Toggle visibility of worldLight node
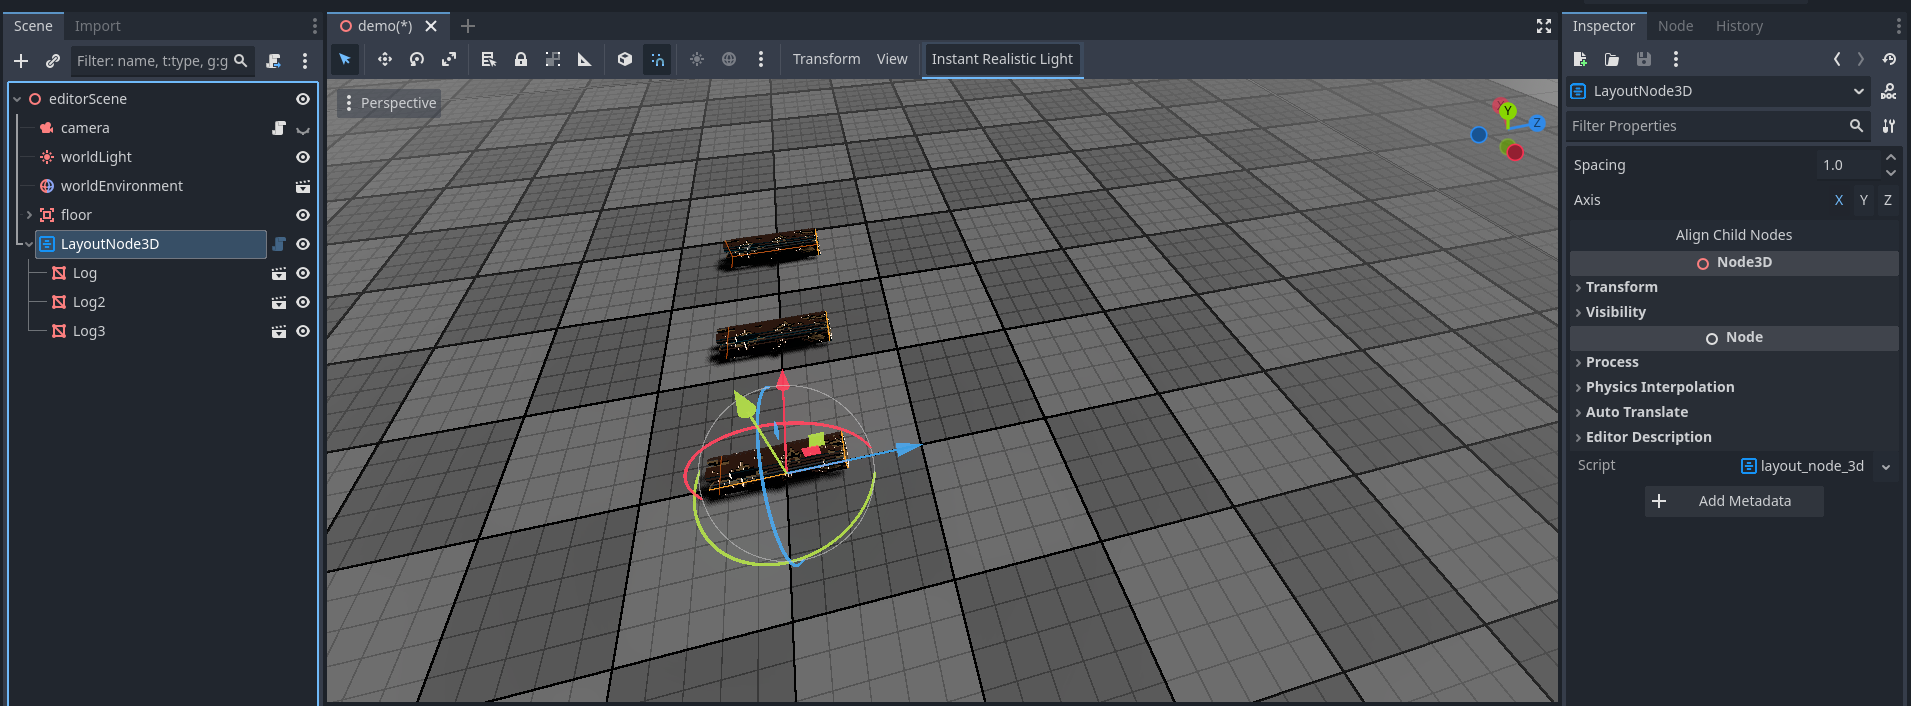Image resolution: width=1911 pixels, height=706 pixels. (x=303, y=157)
